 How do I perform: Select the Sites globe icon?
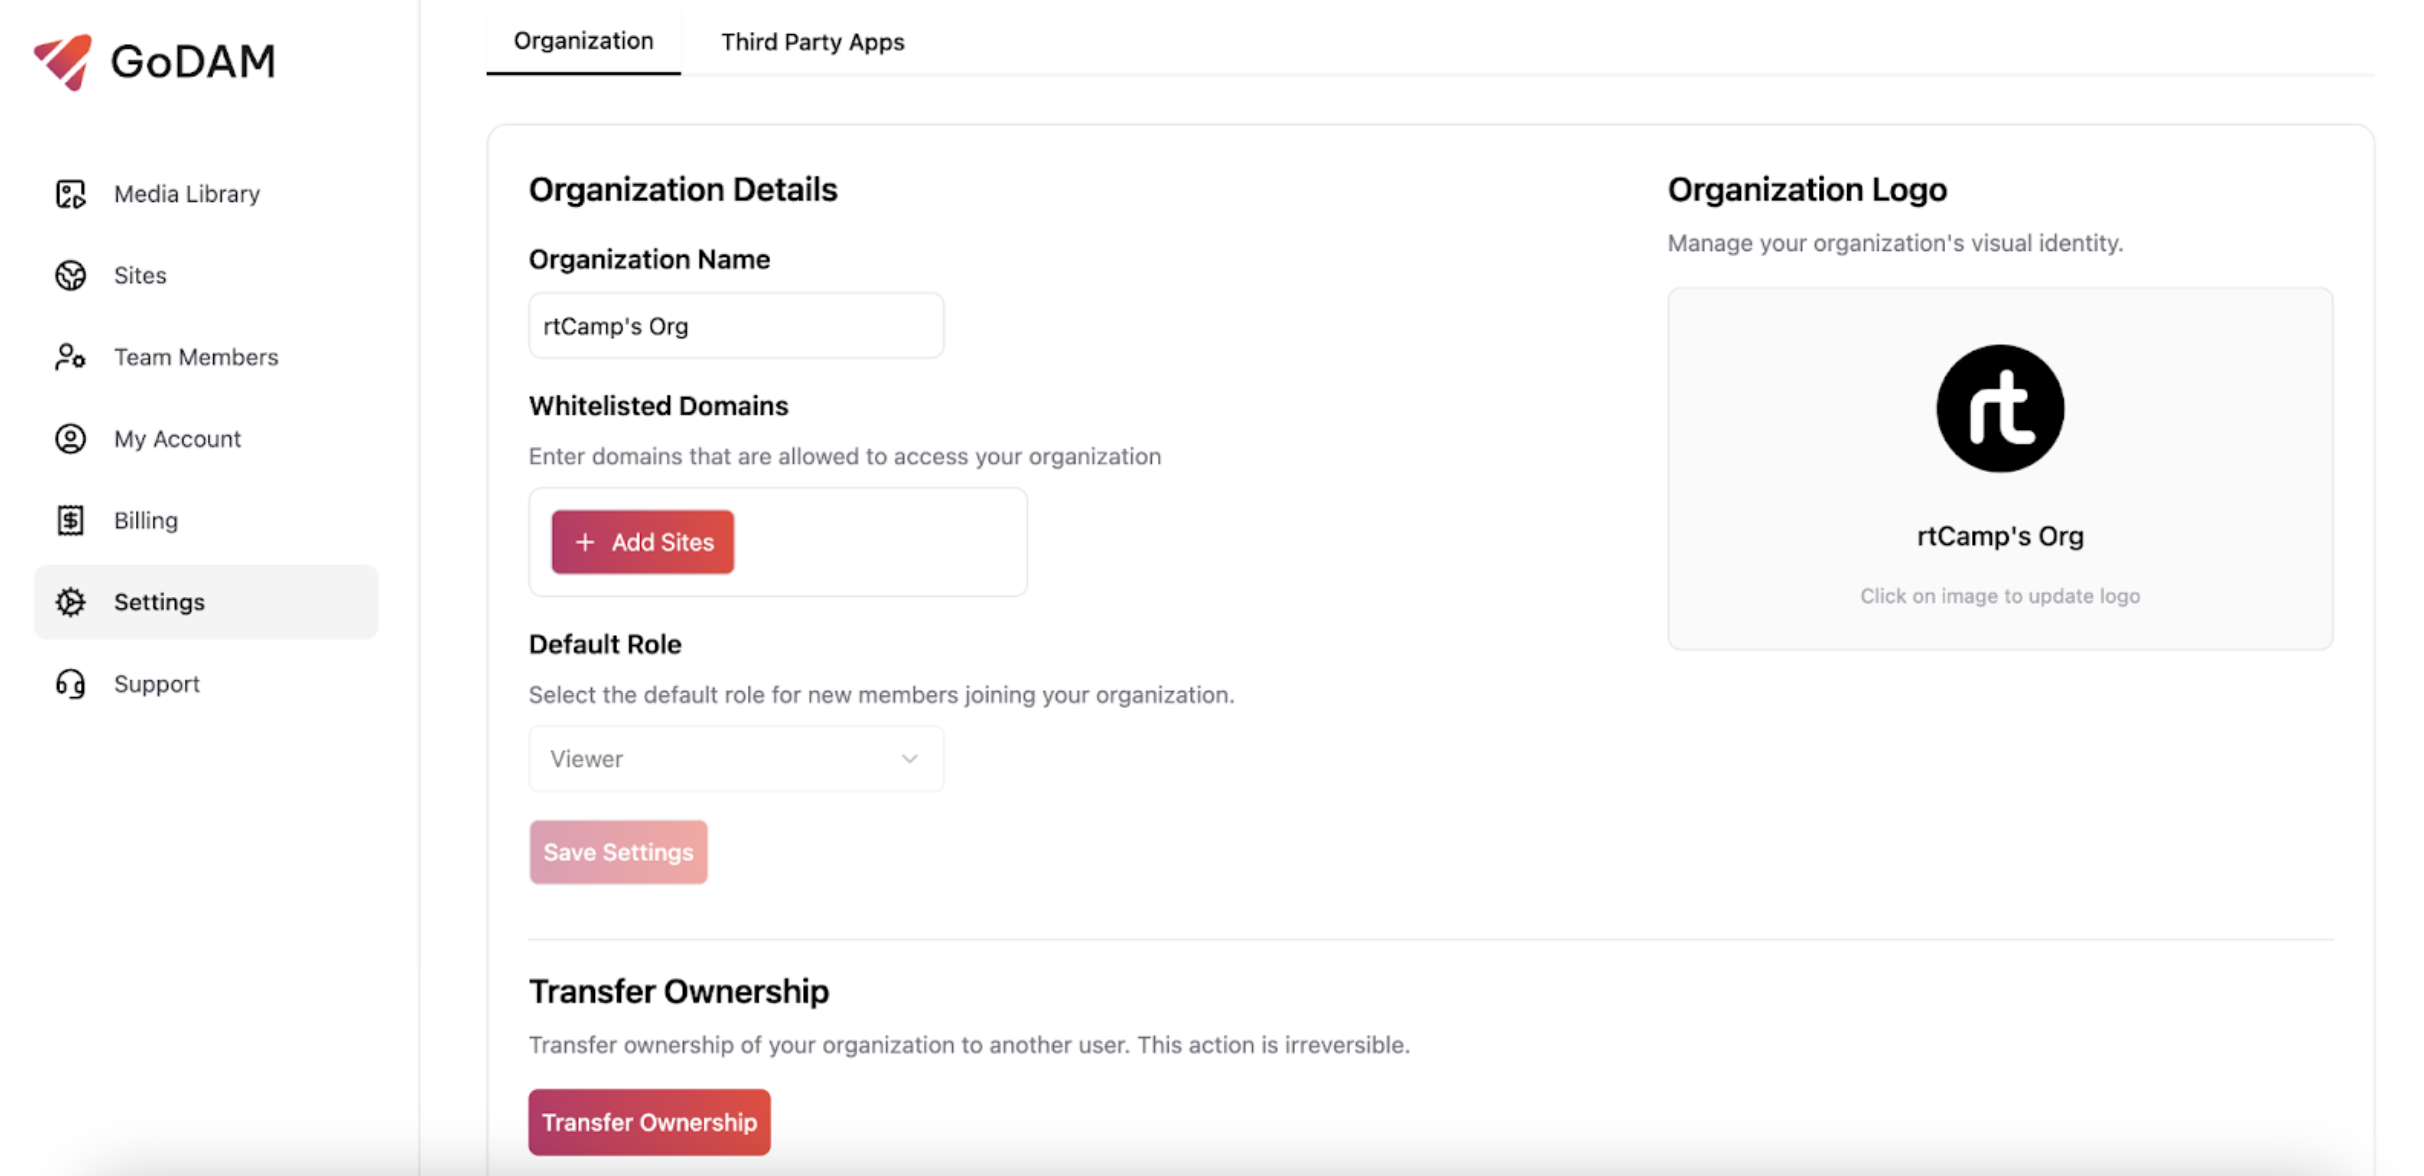69,275
